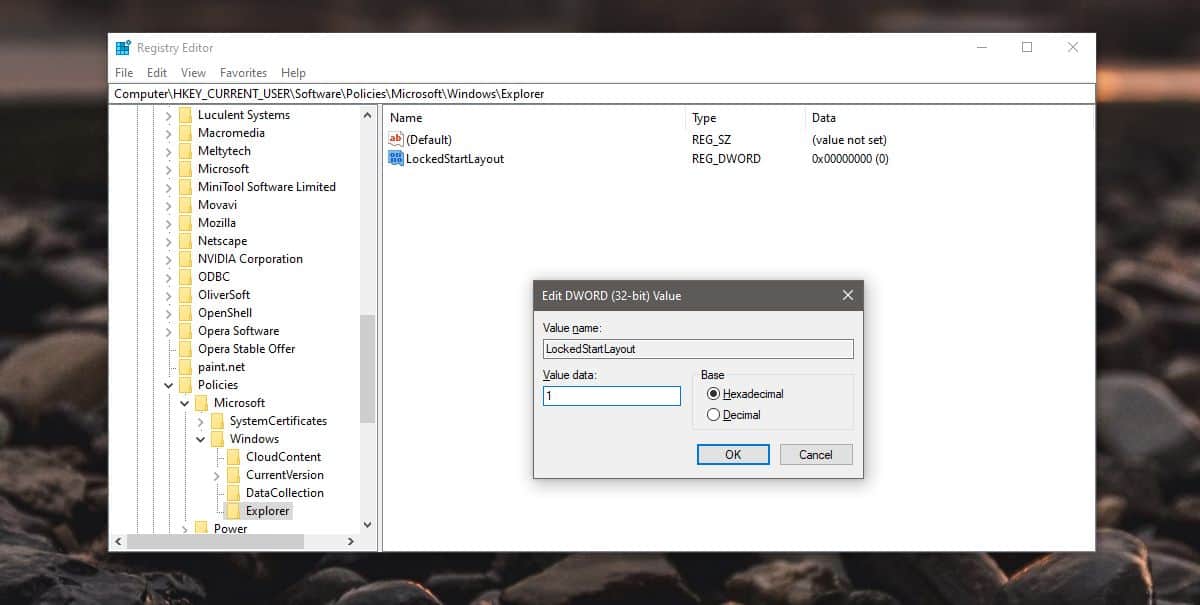Click the CloudContent folder icon
1200x605 pixels.
tap(235, 457)
